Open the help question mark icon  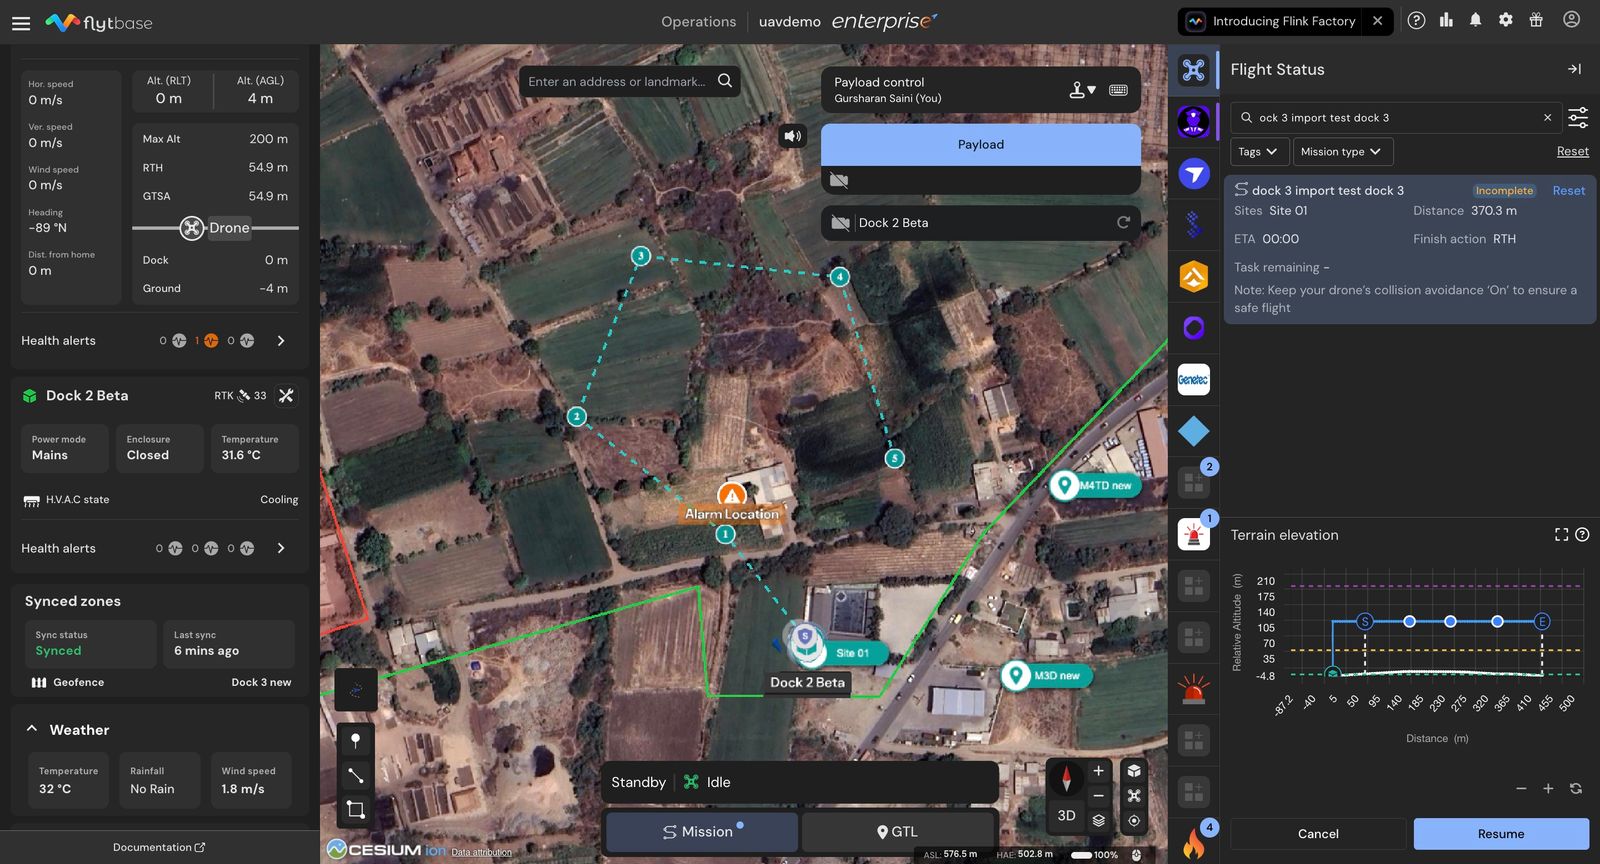pyautogui.click(x=1416, y=20)
